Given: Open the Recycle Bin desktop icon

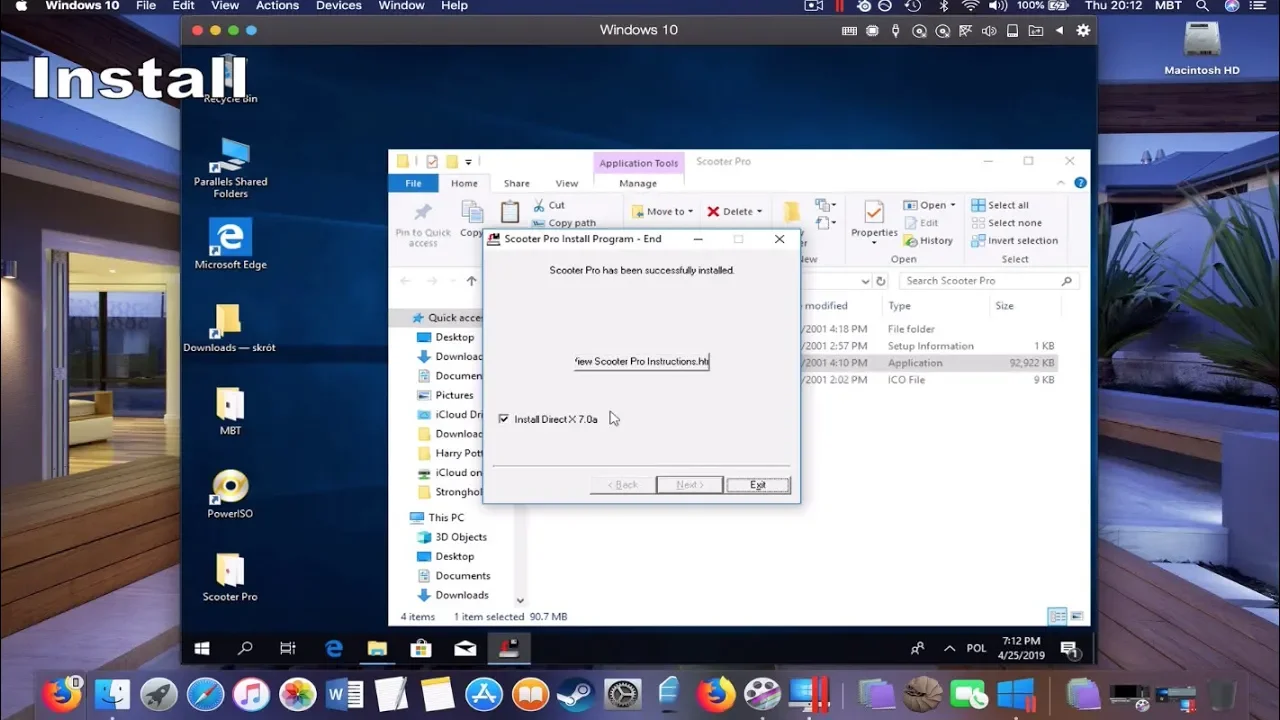Looking at the screenshot, I should pyautogui.click(x=230, y=80).
